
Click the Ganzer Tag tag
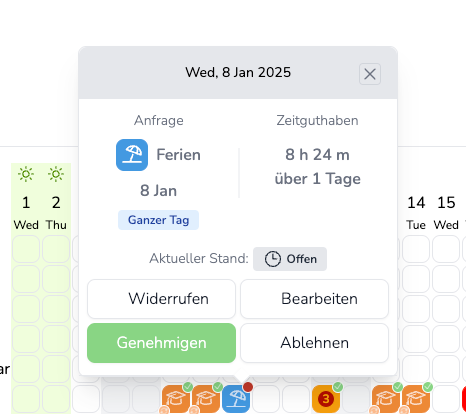pos(158,220)
